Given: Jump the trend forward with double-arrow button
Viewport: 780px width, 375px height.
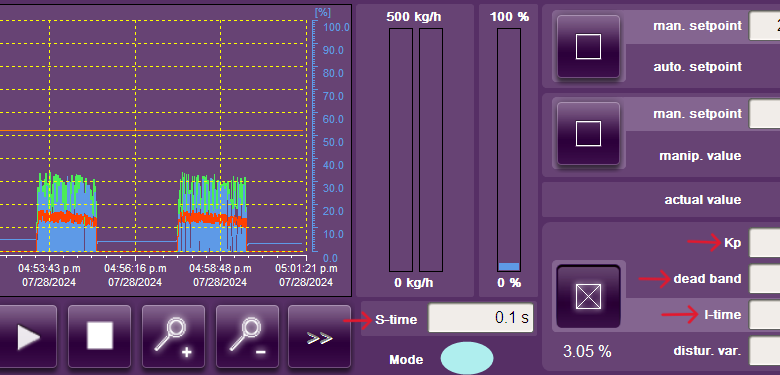Looking at the screenshot, I should point(319,337).
